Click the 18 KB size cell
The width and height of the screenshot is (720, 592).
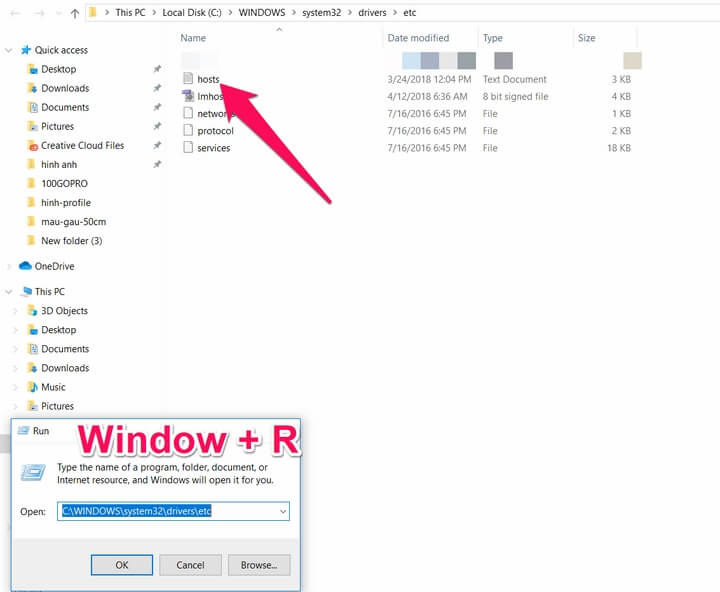(x=619, y=148)
